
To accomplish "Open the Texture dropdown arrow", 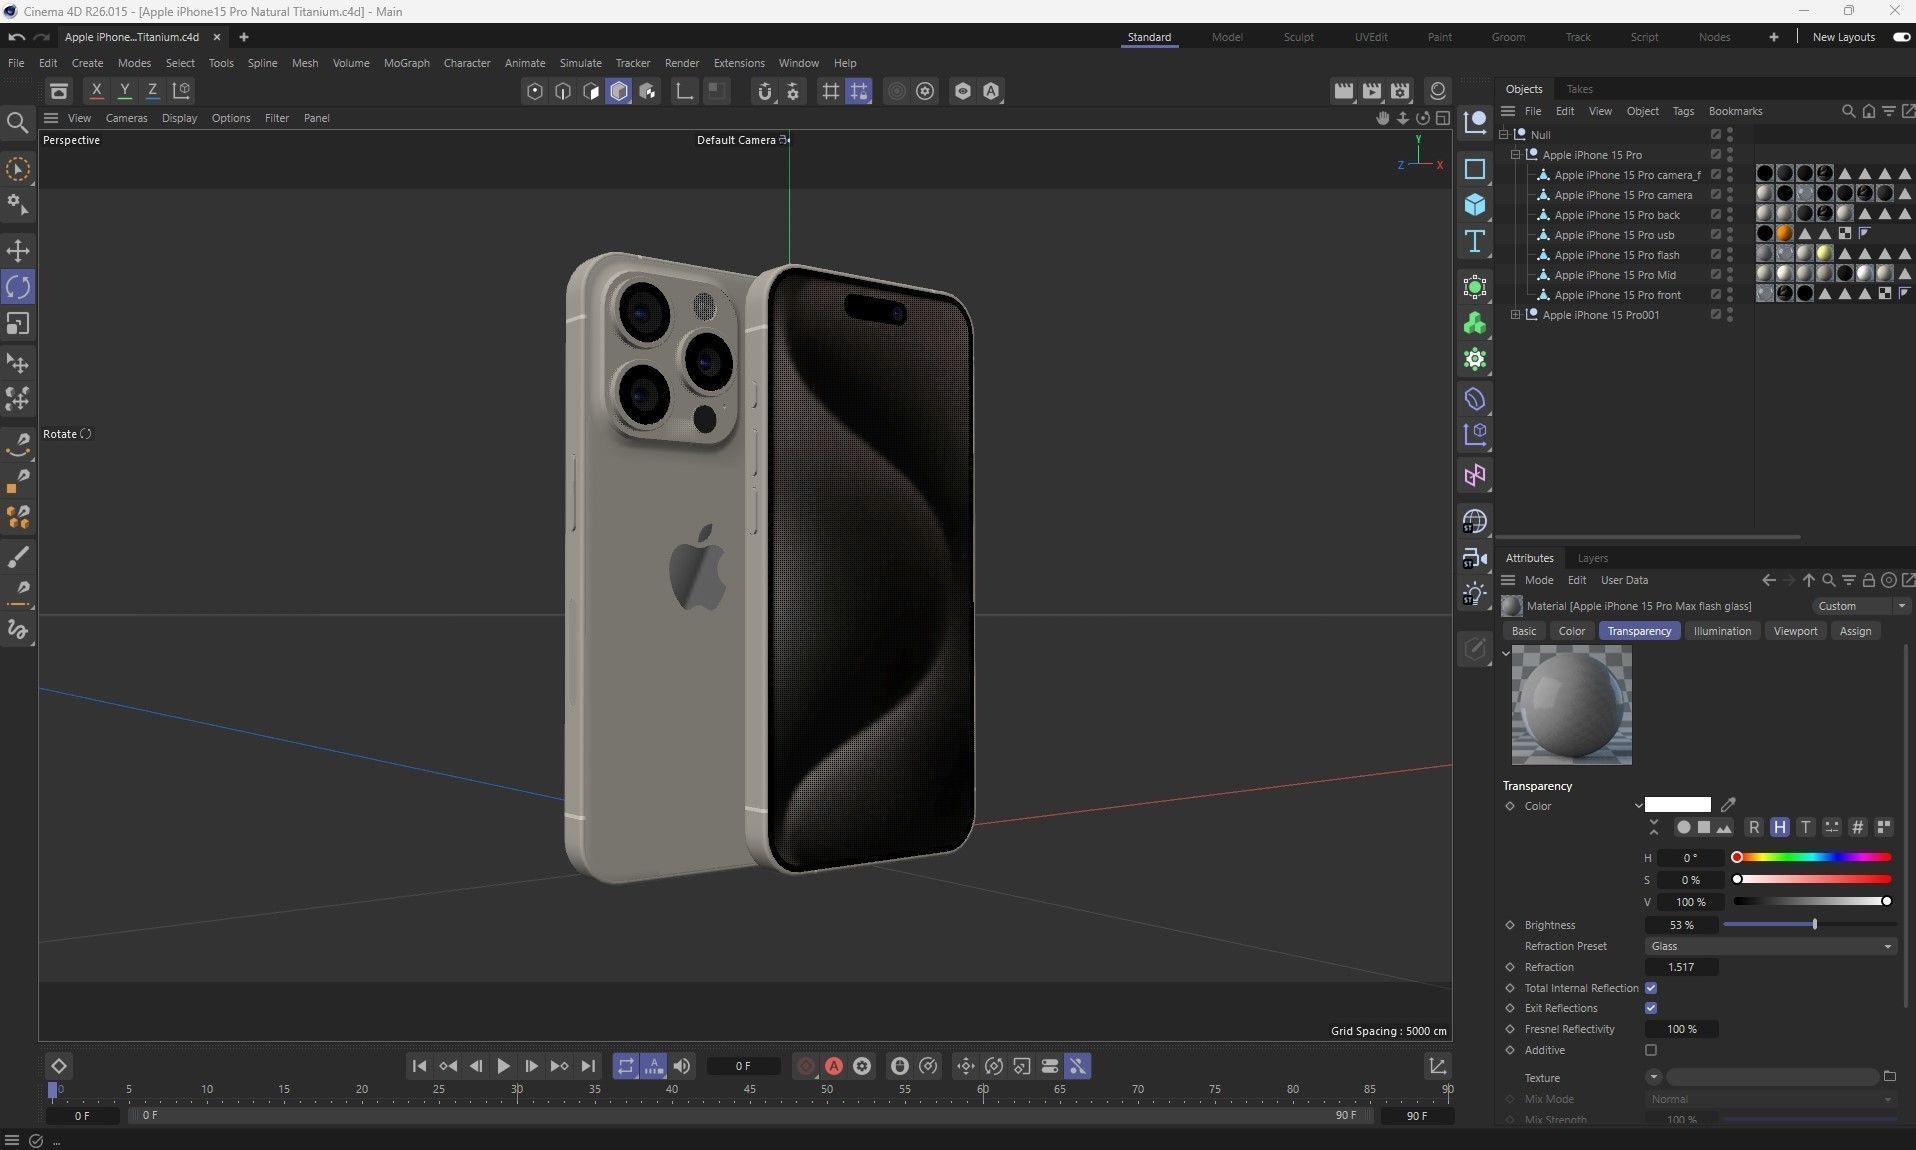I will click(1654, 1077).
